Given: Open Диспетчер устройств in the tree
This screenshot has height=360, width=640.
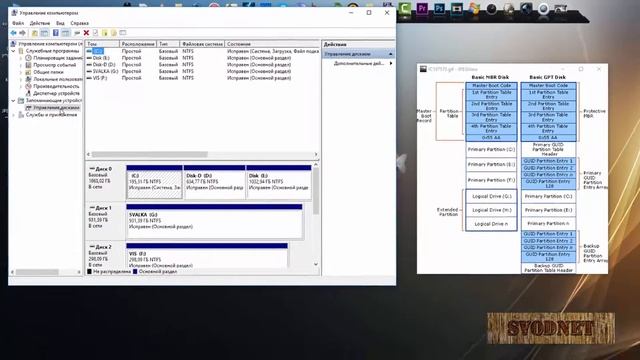Looking at the screenshot, I should (56, 93).
